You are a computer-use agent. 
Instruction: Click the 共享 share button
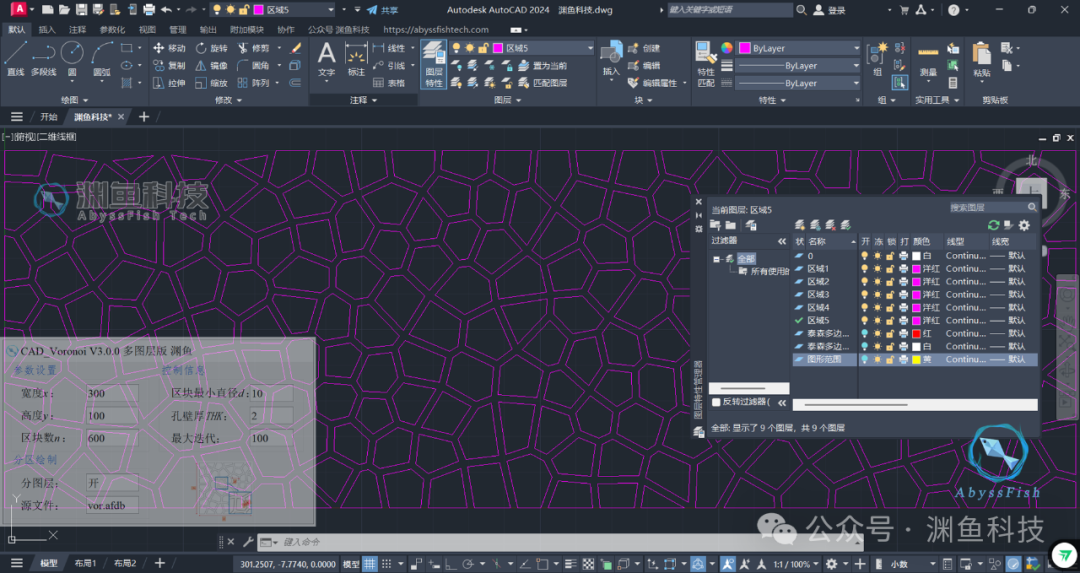point(382,10)
